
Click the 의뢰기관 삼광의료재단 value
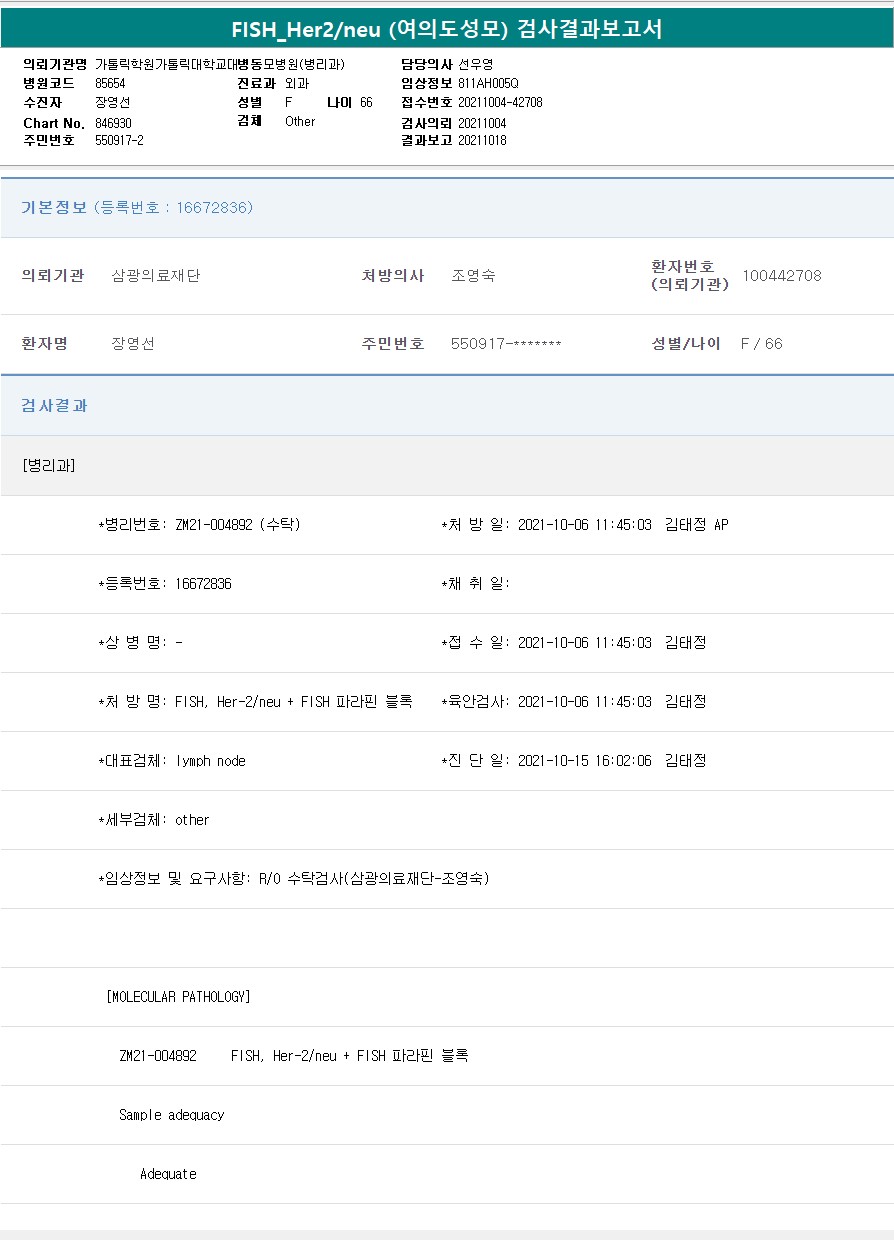point(156,276)
